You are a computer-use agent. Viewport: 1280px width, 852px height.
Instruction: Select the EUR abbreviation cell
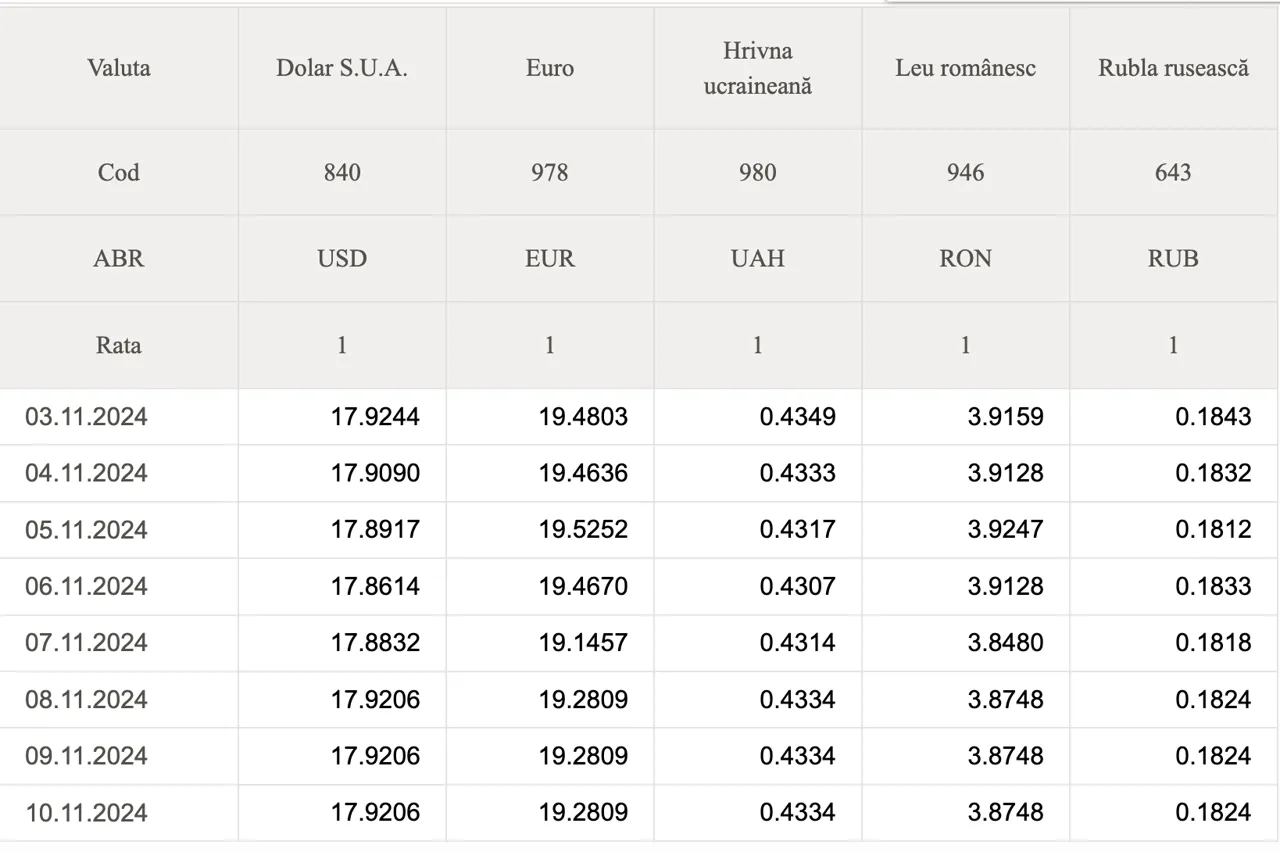tap(550, 258)
